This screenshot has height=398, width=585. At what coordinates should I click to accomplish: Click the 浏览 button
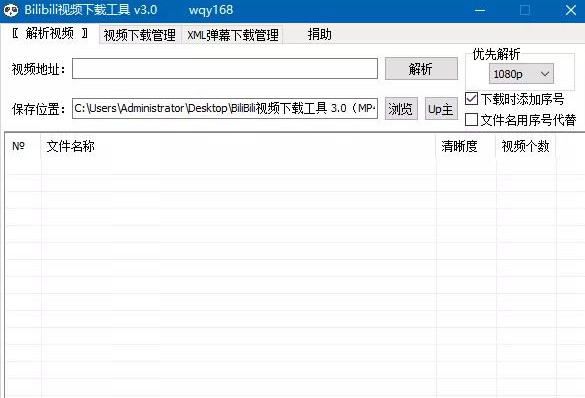(x=401, y=109)
